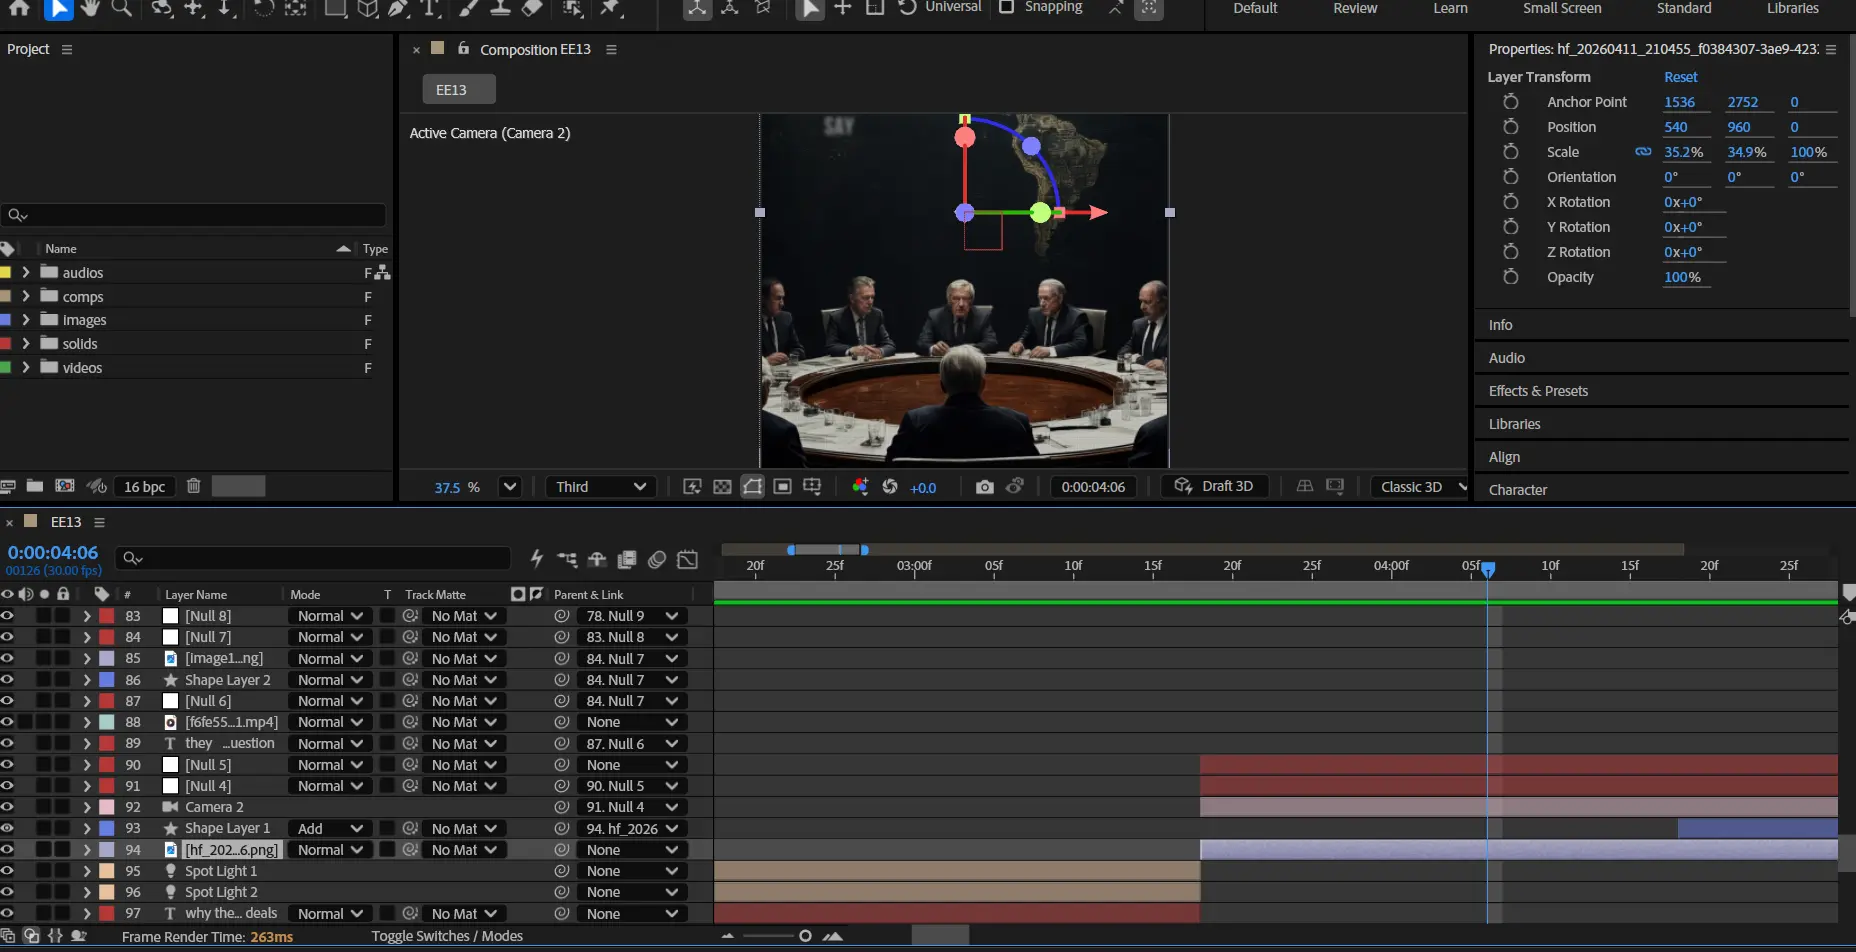
Task: Click the Draft 3D button
Action: pyautogui.click(x=1215, y=486)
